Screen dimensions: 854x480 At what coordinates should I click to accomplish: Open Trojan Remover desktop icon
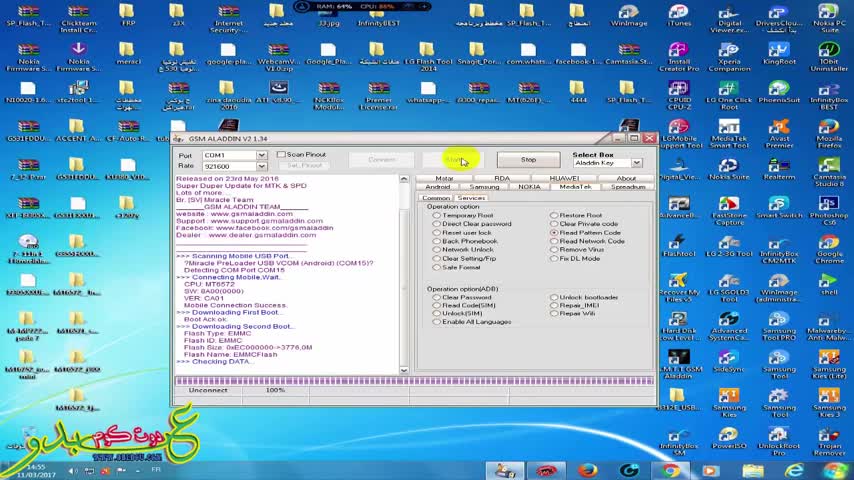pos(829,441)
